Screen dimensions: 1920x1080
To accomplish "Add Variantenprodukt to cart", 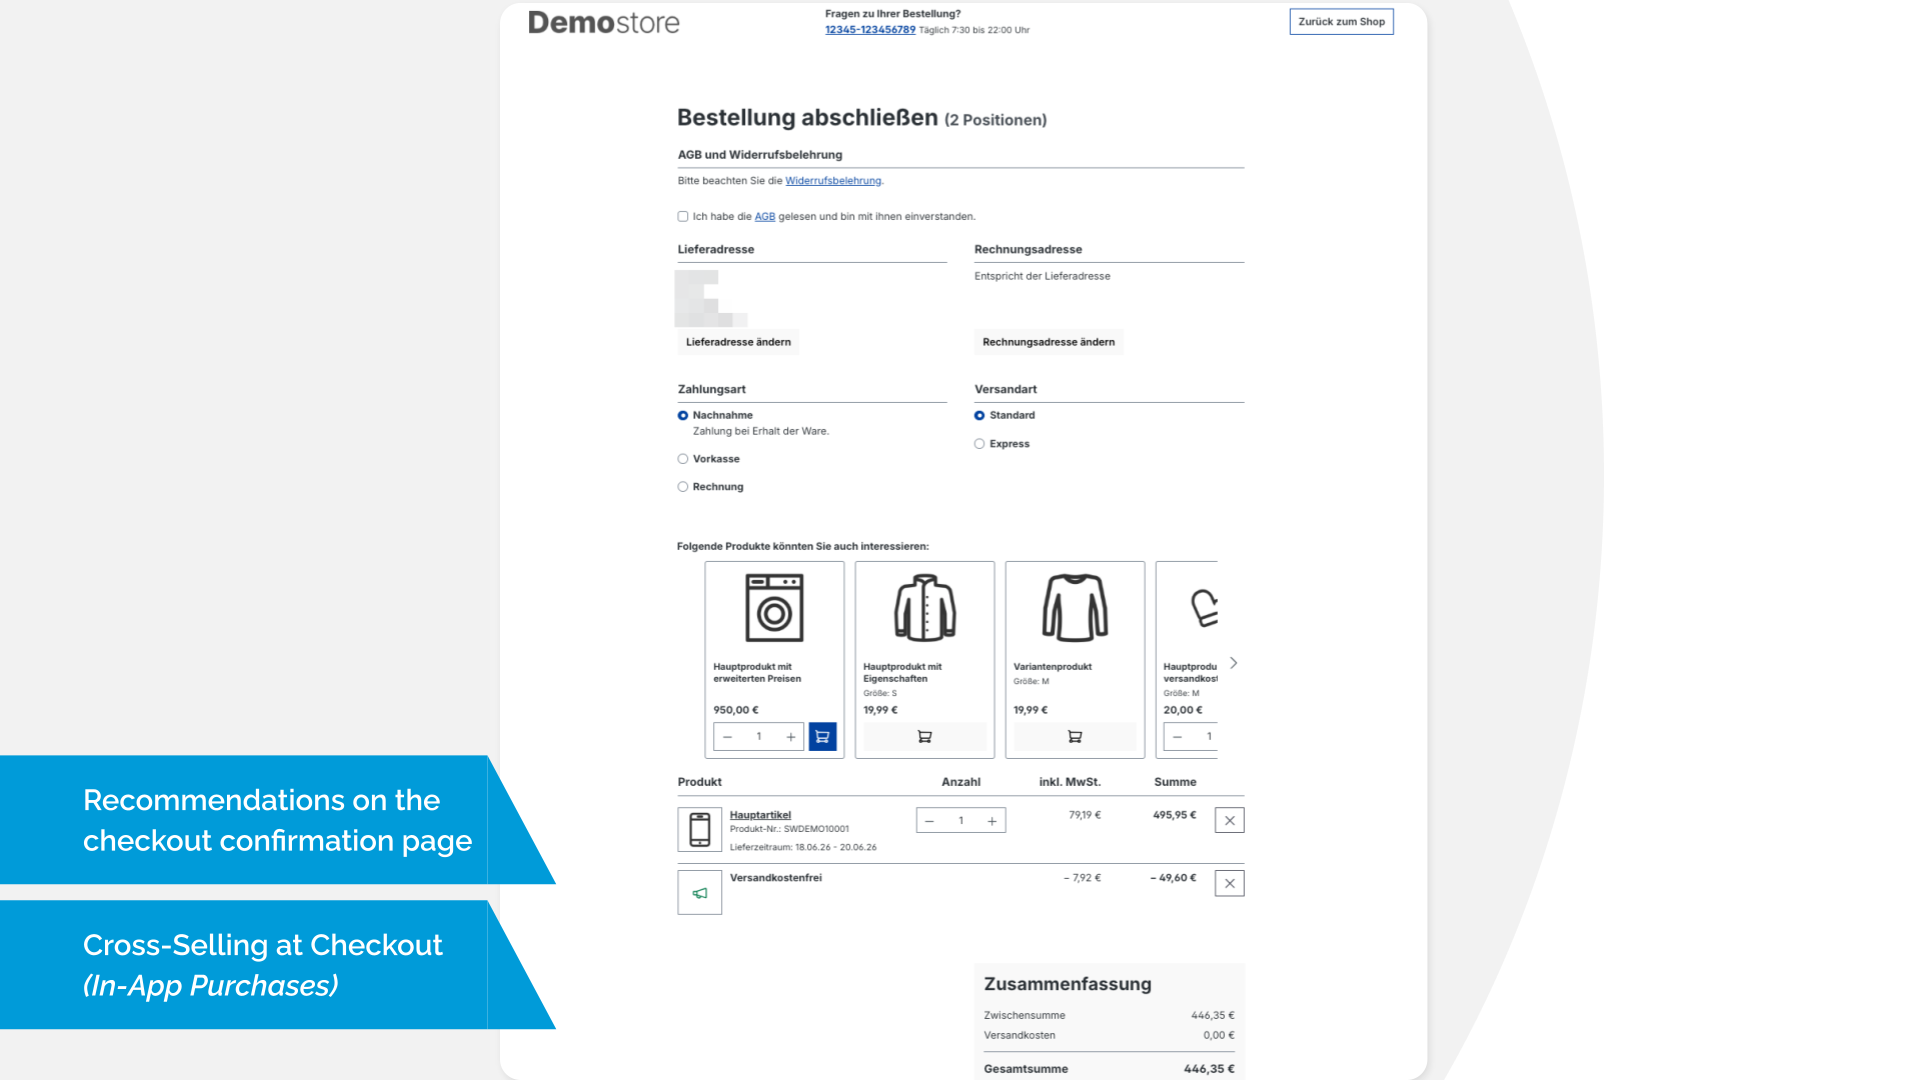I will point(1075,737).
